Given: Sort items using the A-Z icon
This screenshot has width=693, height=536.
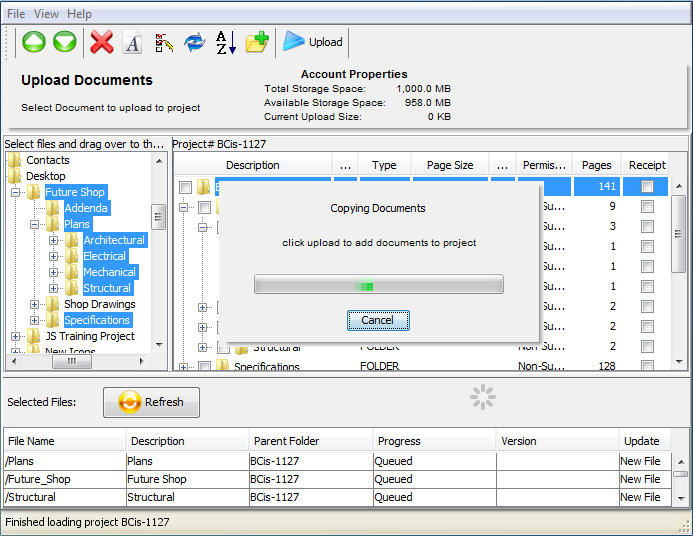Looking at the screenshot, I should (226, 42).
